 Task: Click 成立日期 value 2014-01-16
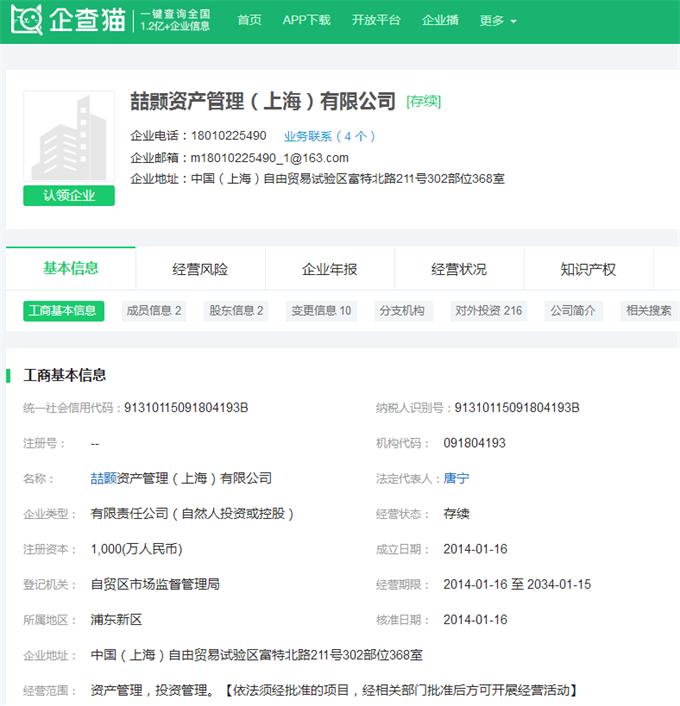point(476,549)
